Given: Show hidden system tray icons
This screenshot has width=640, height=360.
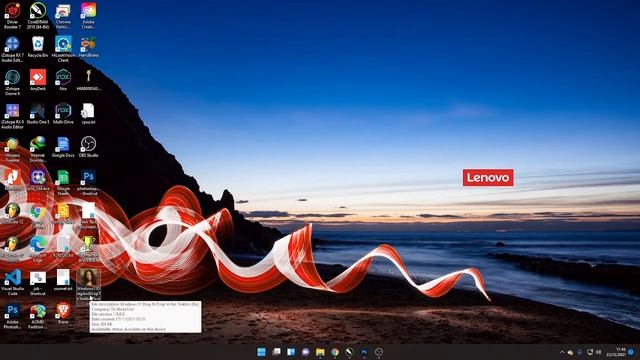Looking at the screenshot, I should tap(562, 352).
